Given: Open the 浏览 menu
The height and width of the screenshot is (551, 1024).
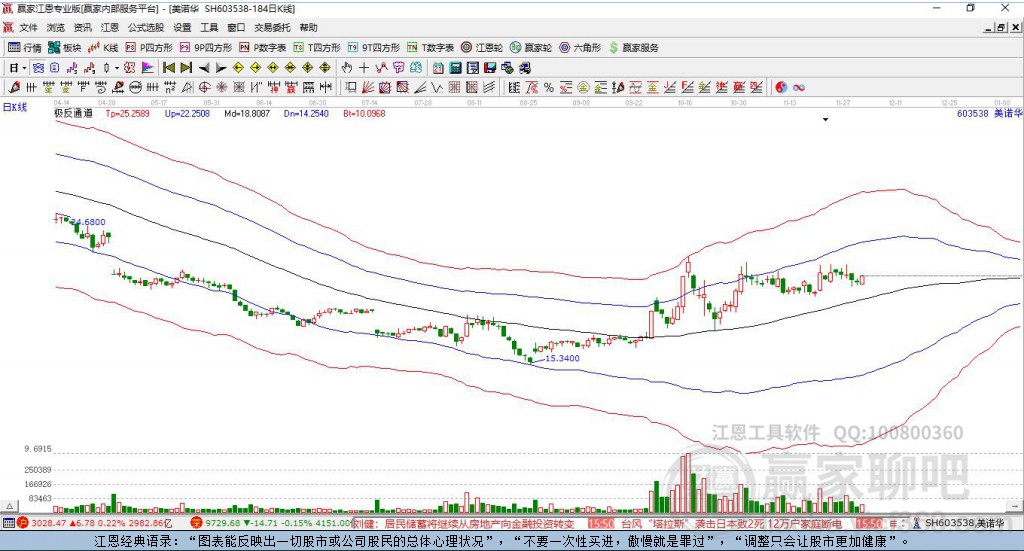Looking at the screenshot, I should (56, 27).
